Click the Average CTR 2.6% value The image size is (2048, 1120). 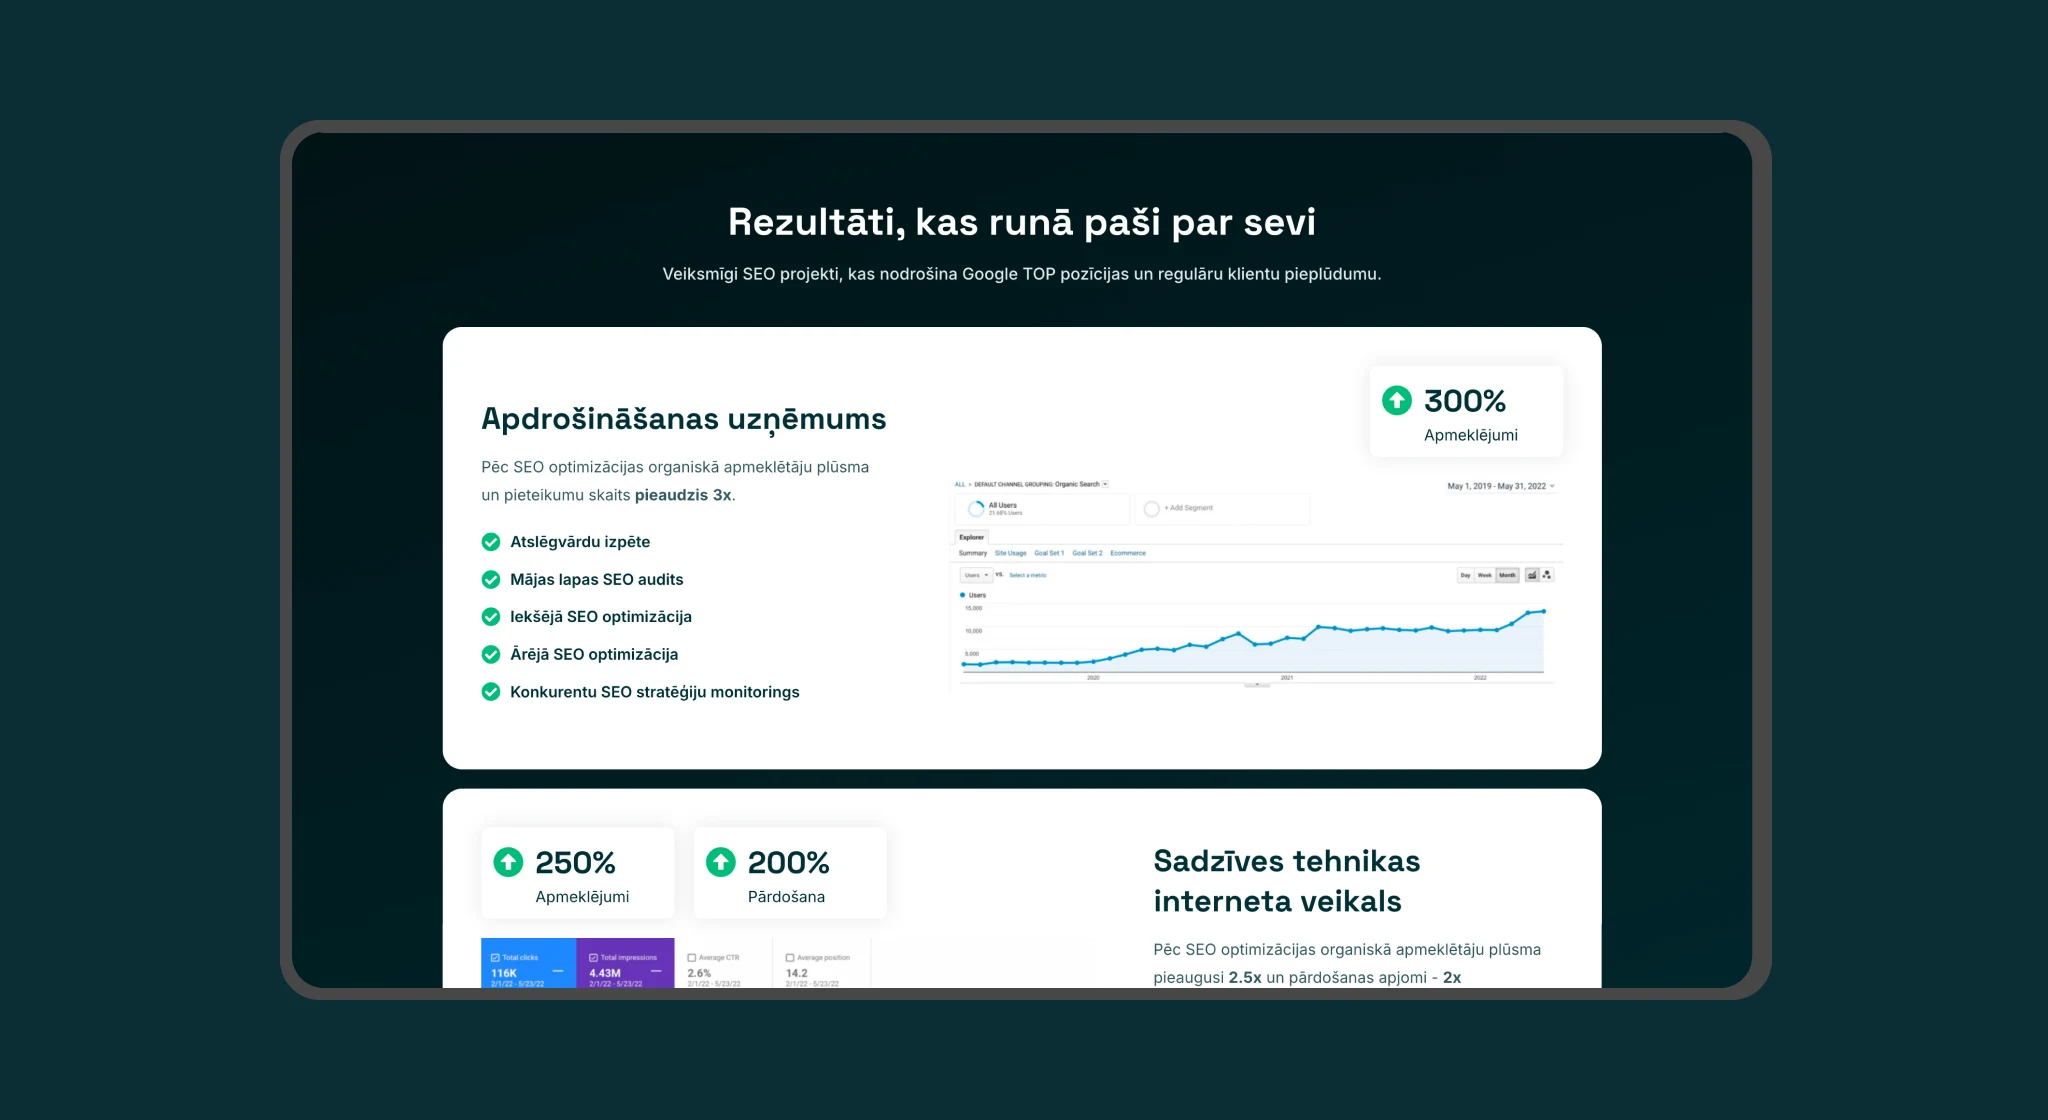tap(699, 973)
